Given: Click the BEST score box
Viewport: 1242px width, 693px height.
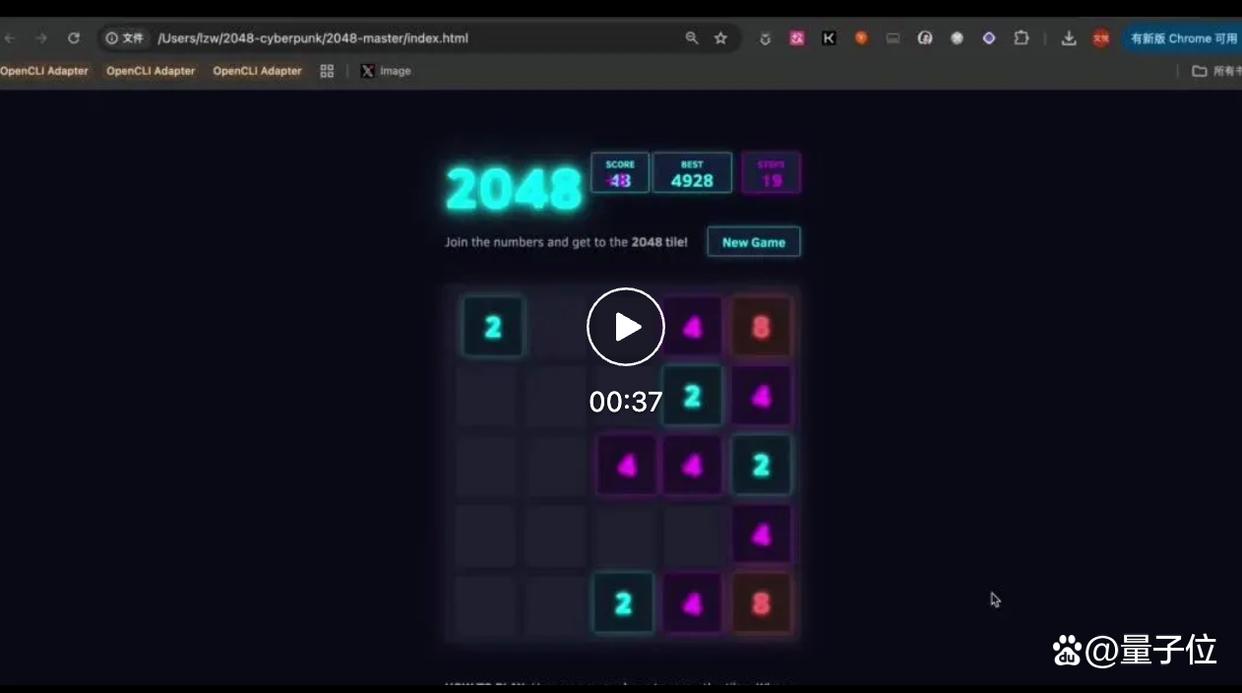Looking at the screenshot, I should click(692, 173).
